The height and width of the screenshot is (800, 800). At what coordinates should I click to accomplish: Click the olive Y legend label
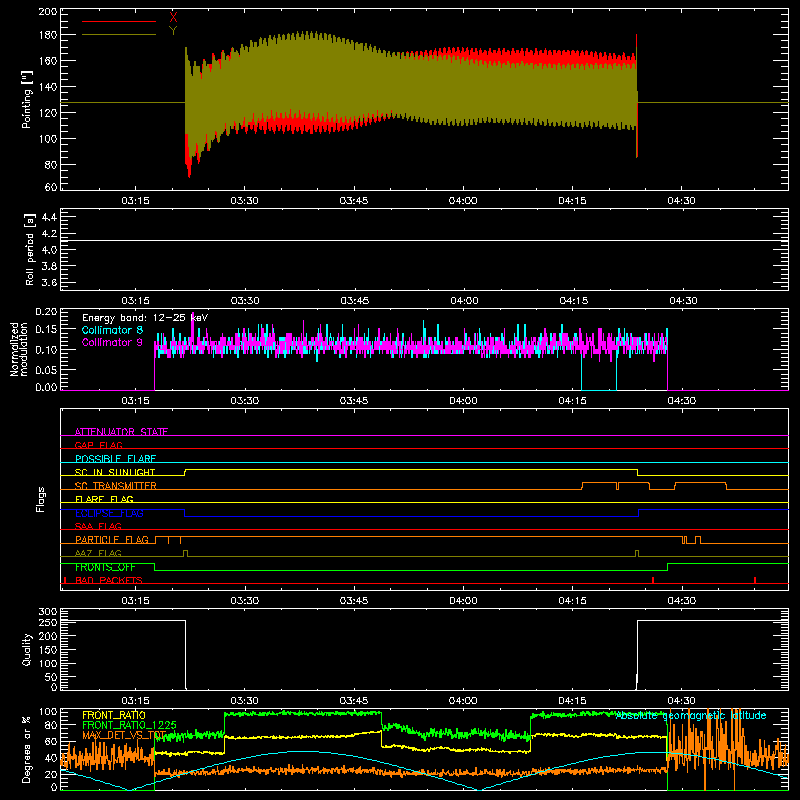click(x=173, y=31)
